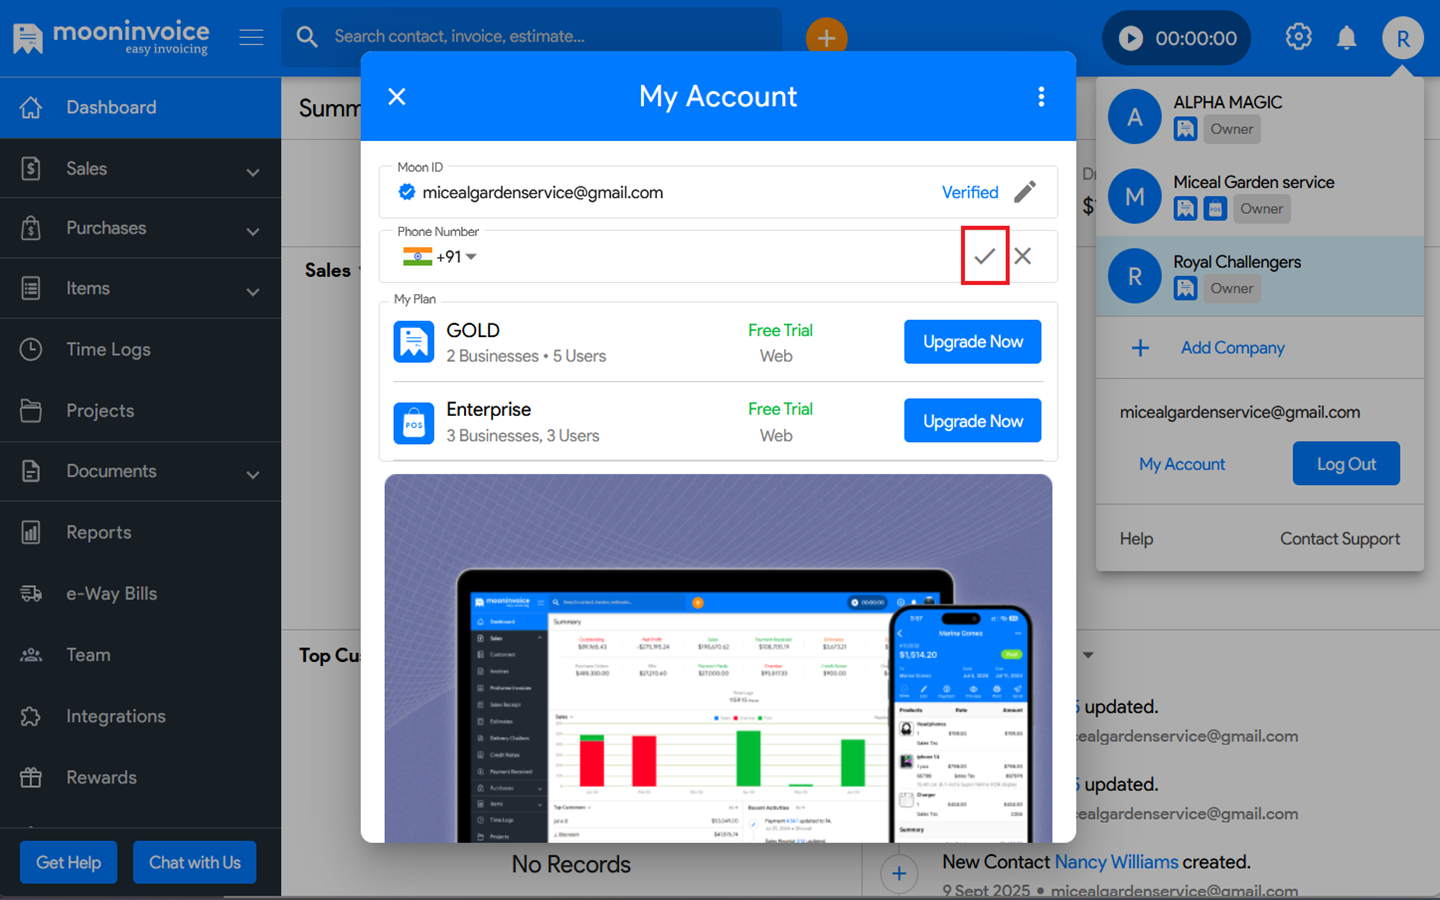Click the Add Company link
The width and height of the screenshot is (1440, 900).
tap(1231, 348)
